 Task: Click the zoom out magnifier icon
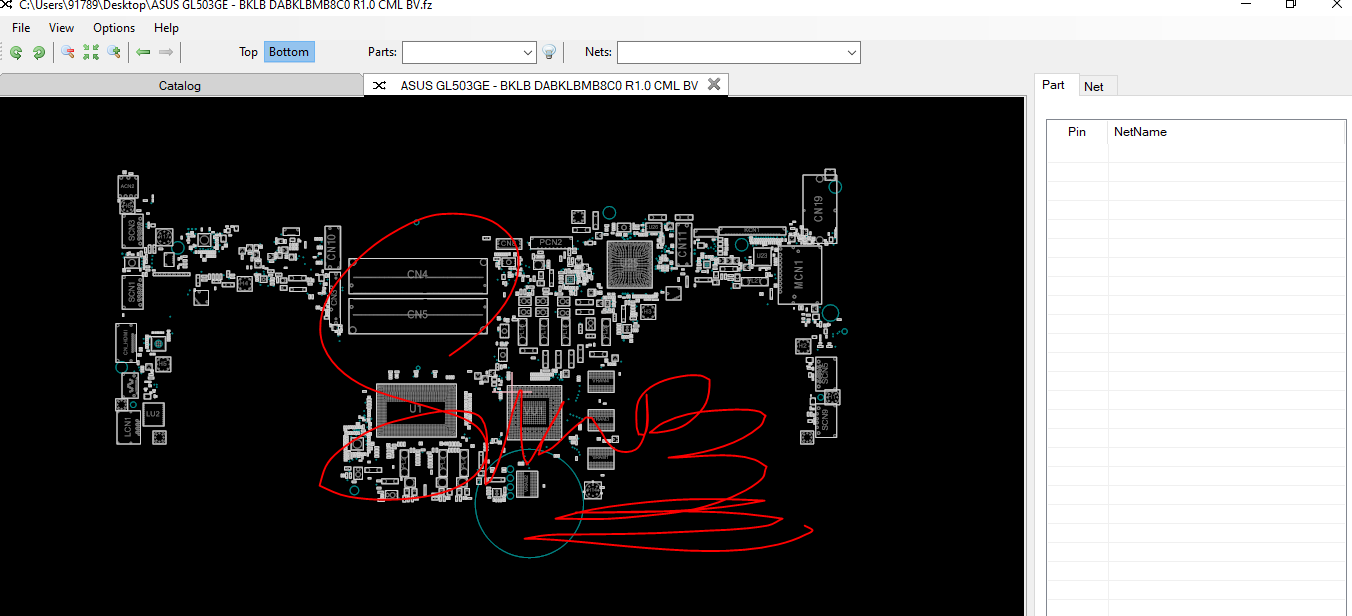click(x=68, y=52)
